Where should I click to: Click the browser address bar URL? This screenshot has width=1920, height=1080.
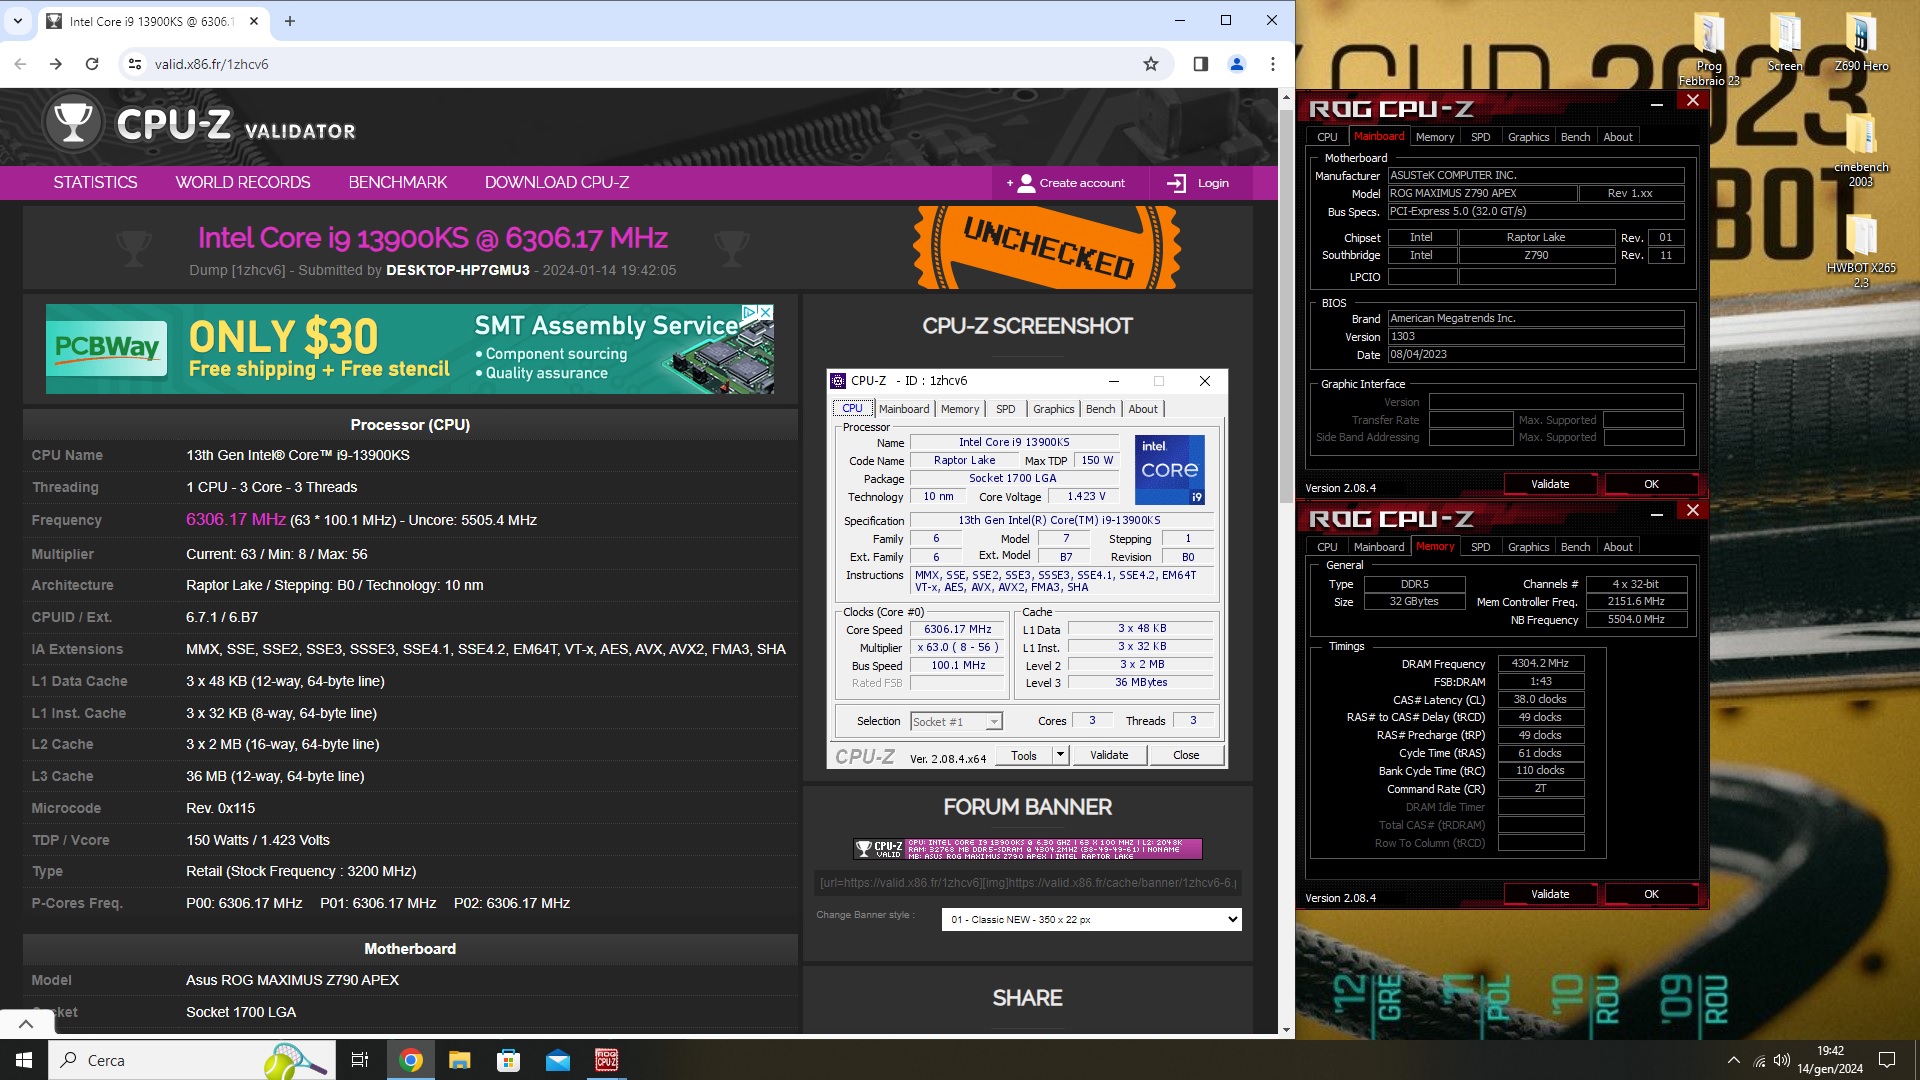coord(211,64)
